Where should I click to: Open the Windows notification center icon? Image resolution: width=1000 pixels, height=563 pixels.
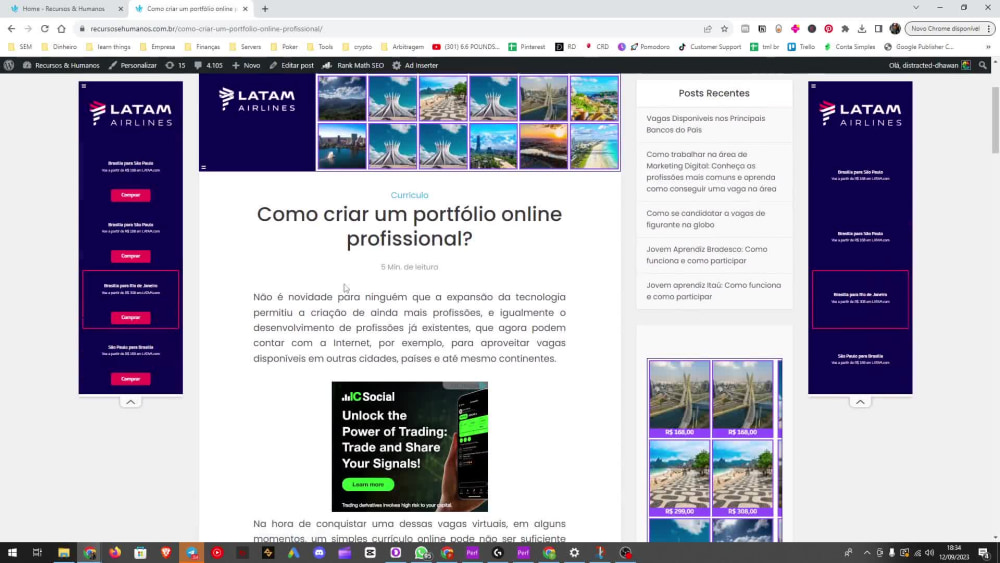click(x=984, y=553)
